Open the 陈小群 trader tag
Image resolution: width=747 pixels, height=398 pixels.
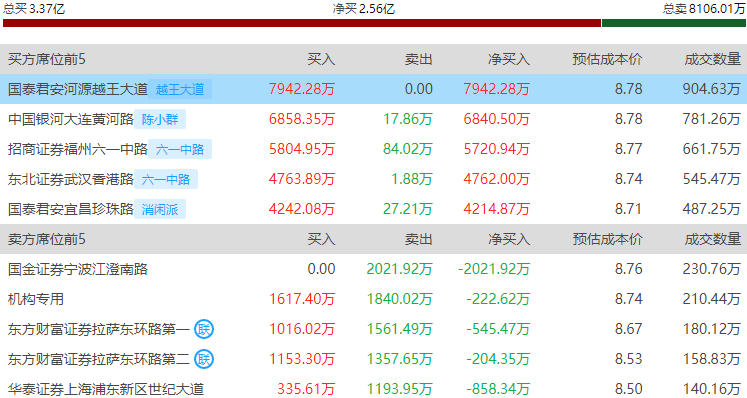click(x=160, y=119)
